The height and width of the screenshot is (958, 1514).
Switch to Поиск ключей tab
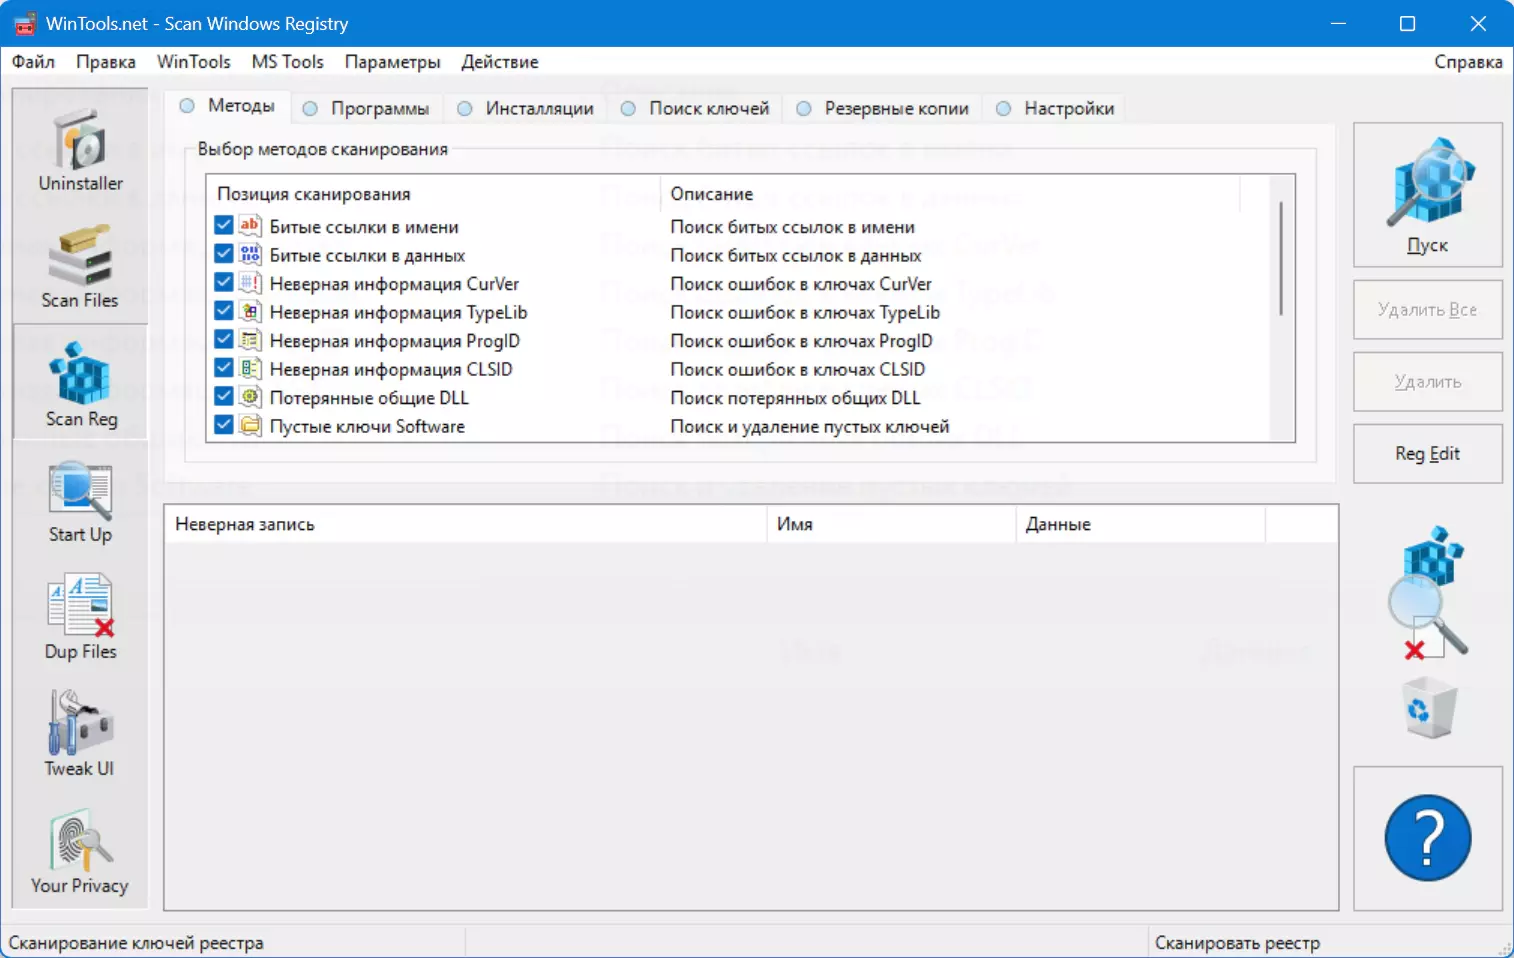click(x=695, y=108)
